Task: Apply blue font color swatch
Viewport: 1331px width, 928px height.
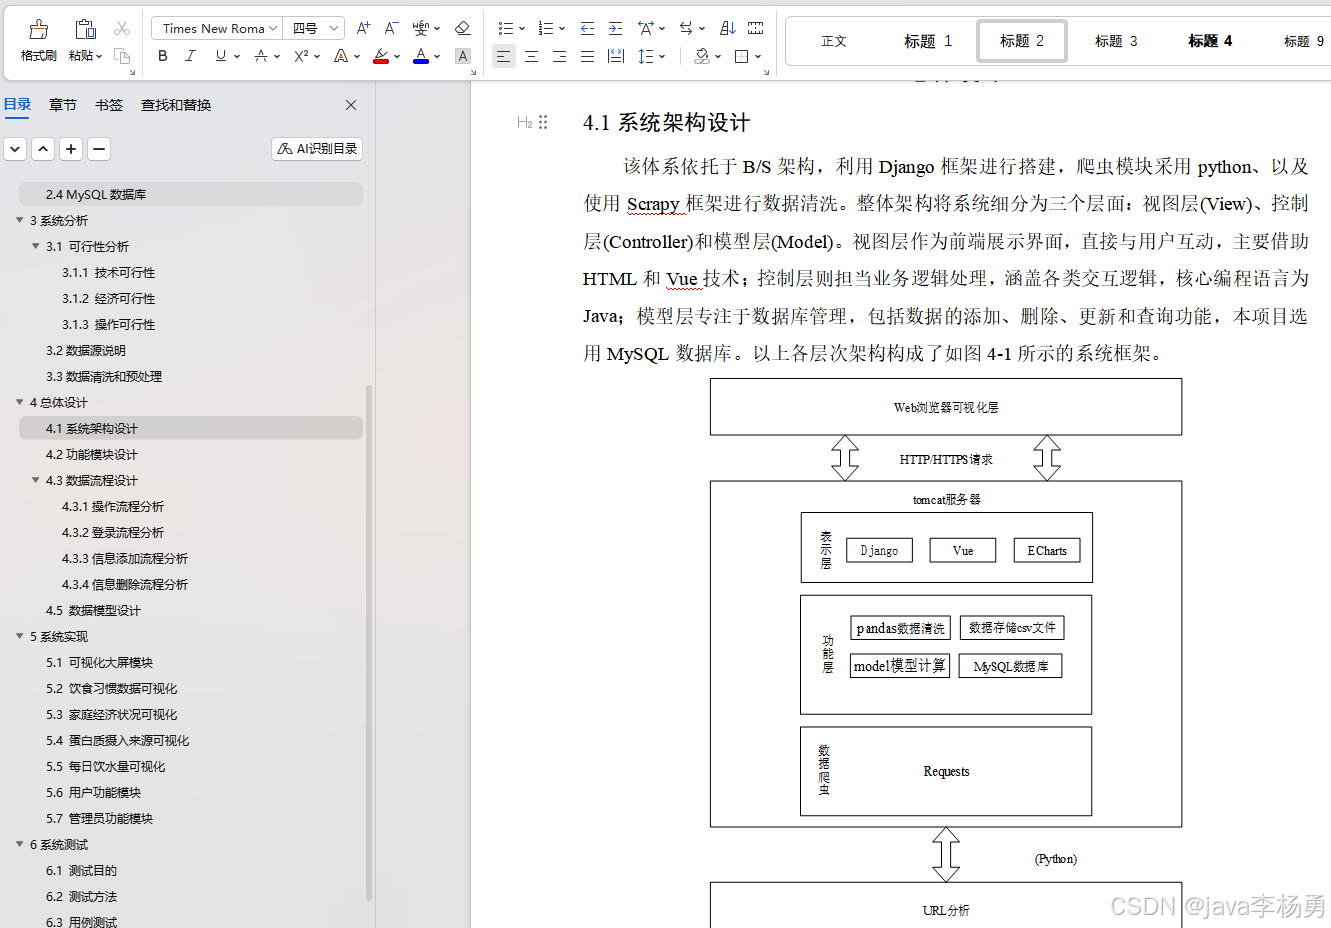Action: [x=421, y=56]
